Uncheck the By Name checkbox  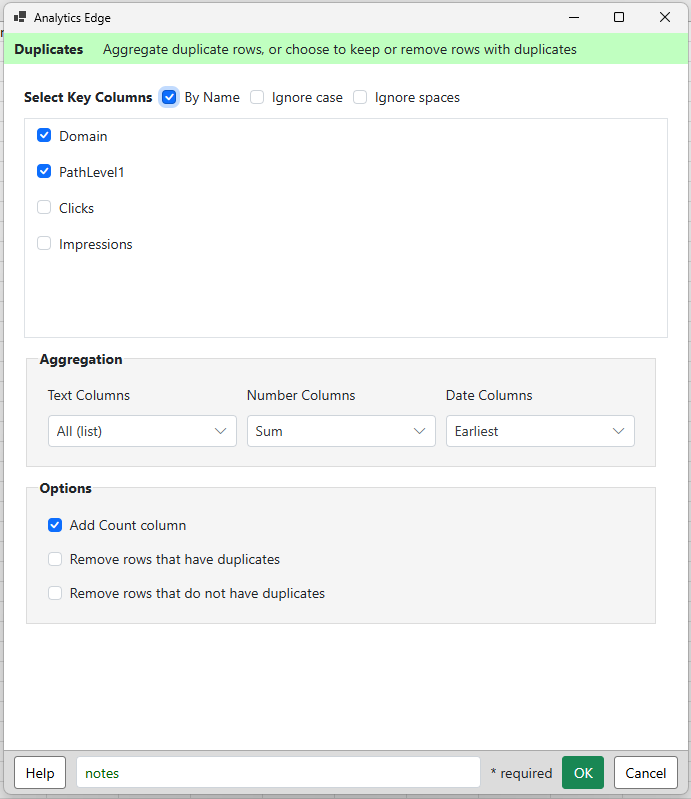click(169, 97)
